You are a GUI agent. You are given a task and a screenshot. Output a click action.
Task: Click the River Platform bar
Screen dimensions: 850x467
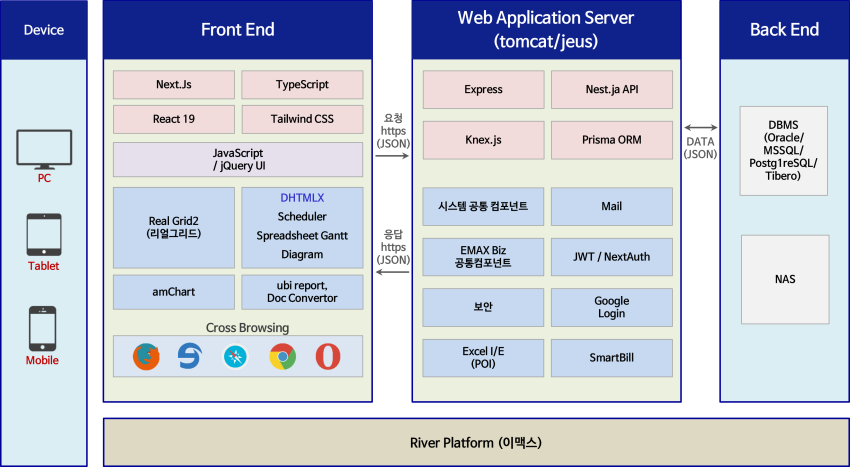click(x=476, y=443)
